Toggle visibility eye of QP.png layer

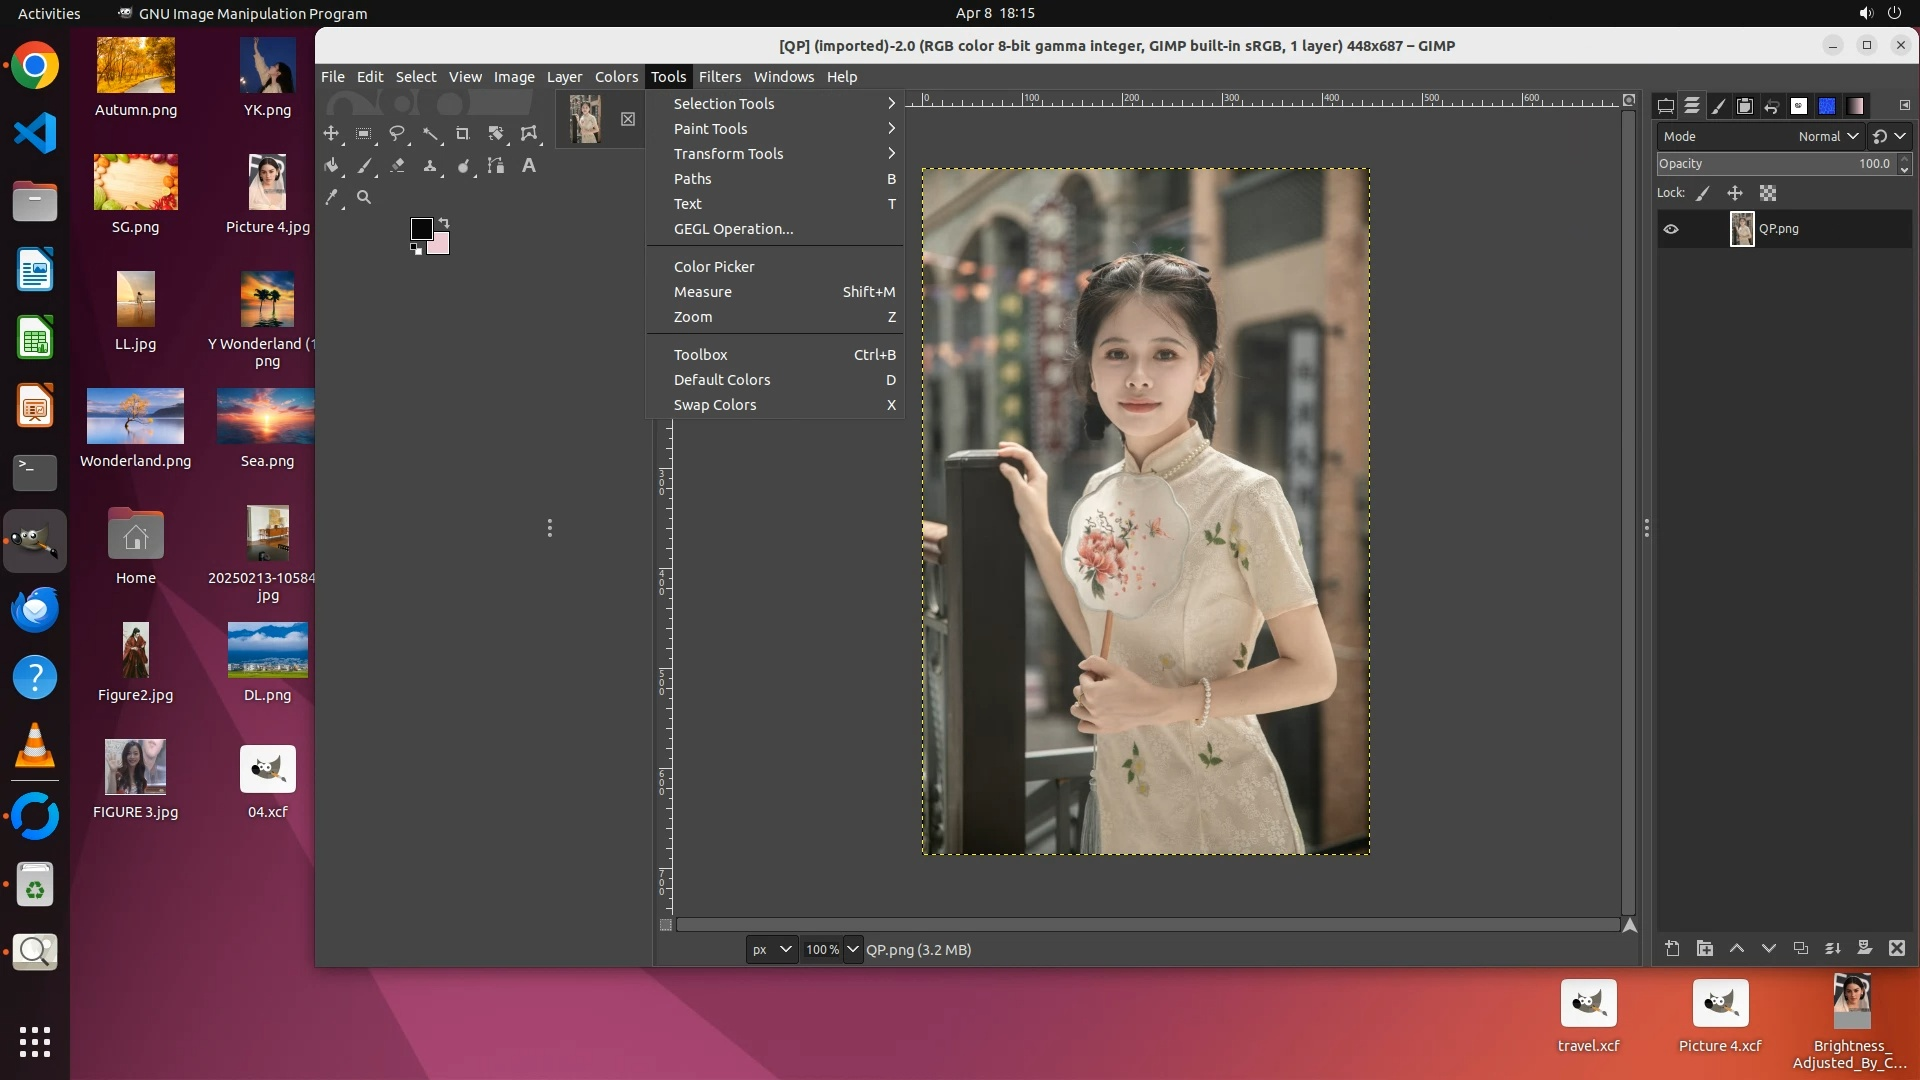1671,229
